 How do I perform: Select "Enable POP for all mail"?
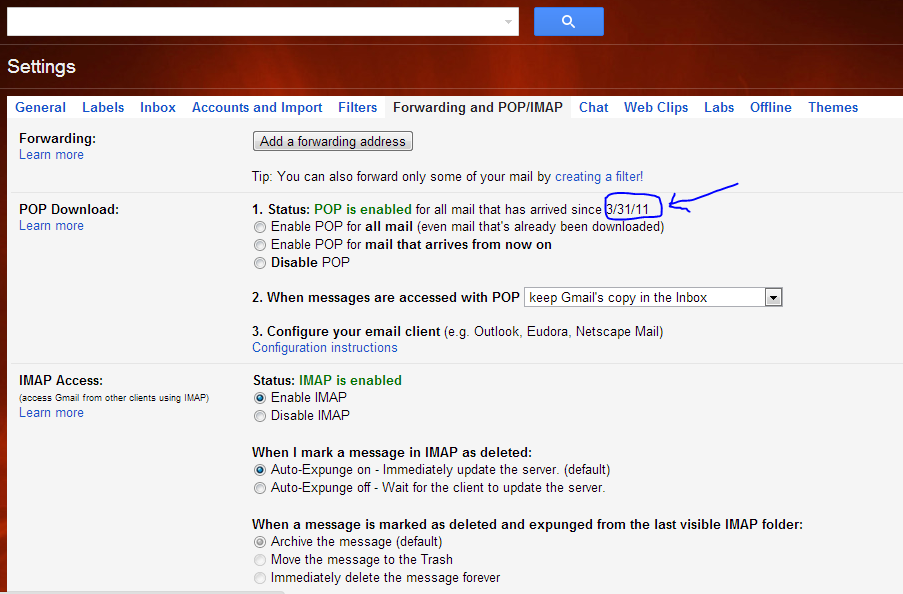[260, 226]
